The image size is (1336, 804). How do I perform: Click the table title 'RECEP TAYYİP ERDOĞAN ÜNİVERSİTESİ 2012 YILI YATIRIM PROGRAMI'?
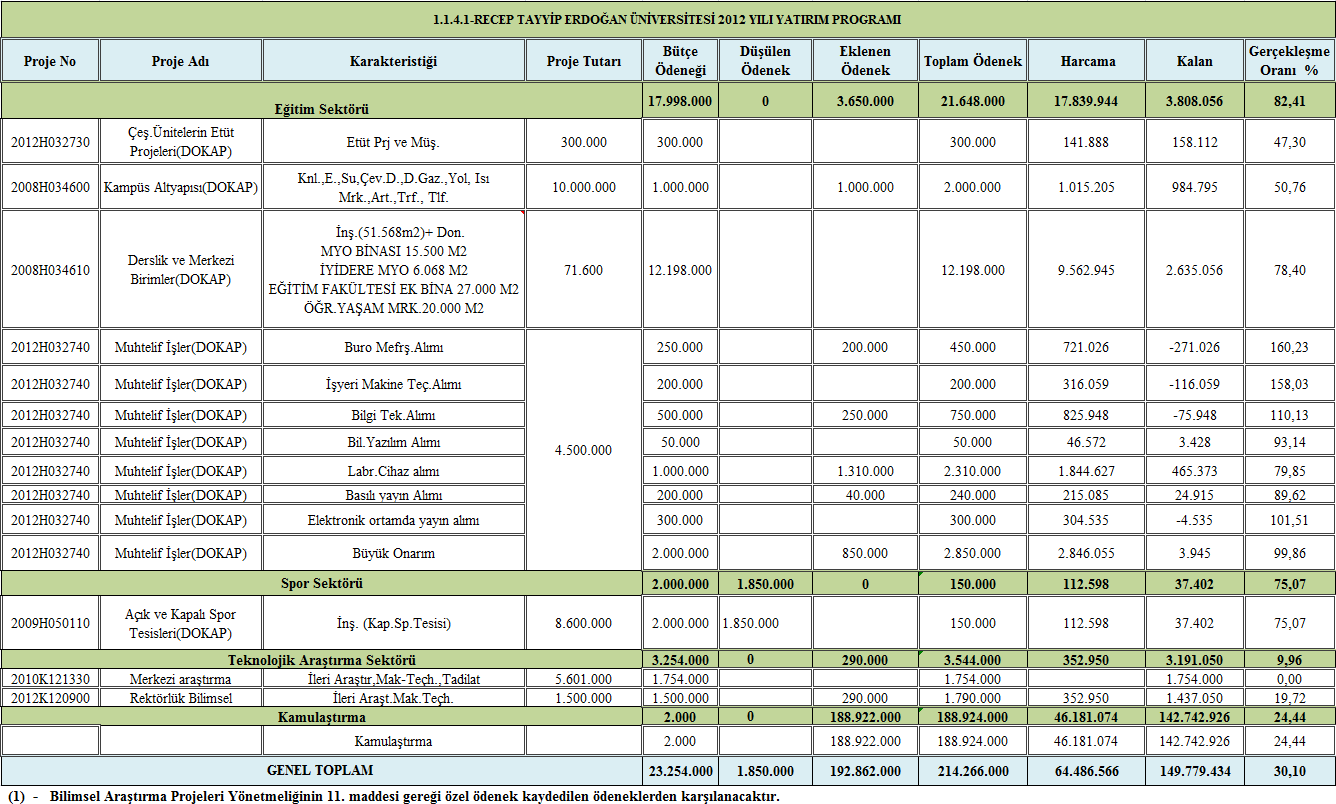(x=667, y=19)
